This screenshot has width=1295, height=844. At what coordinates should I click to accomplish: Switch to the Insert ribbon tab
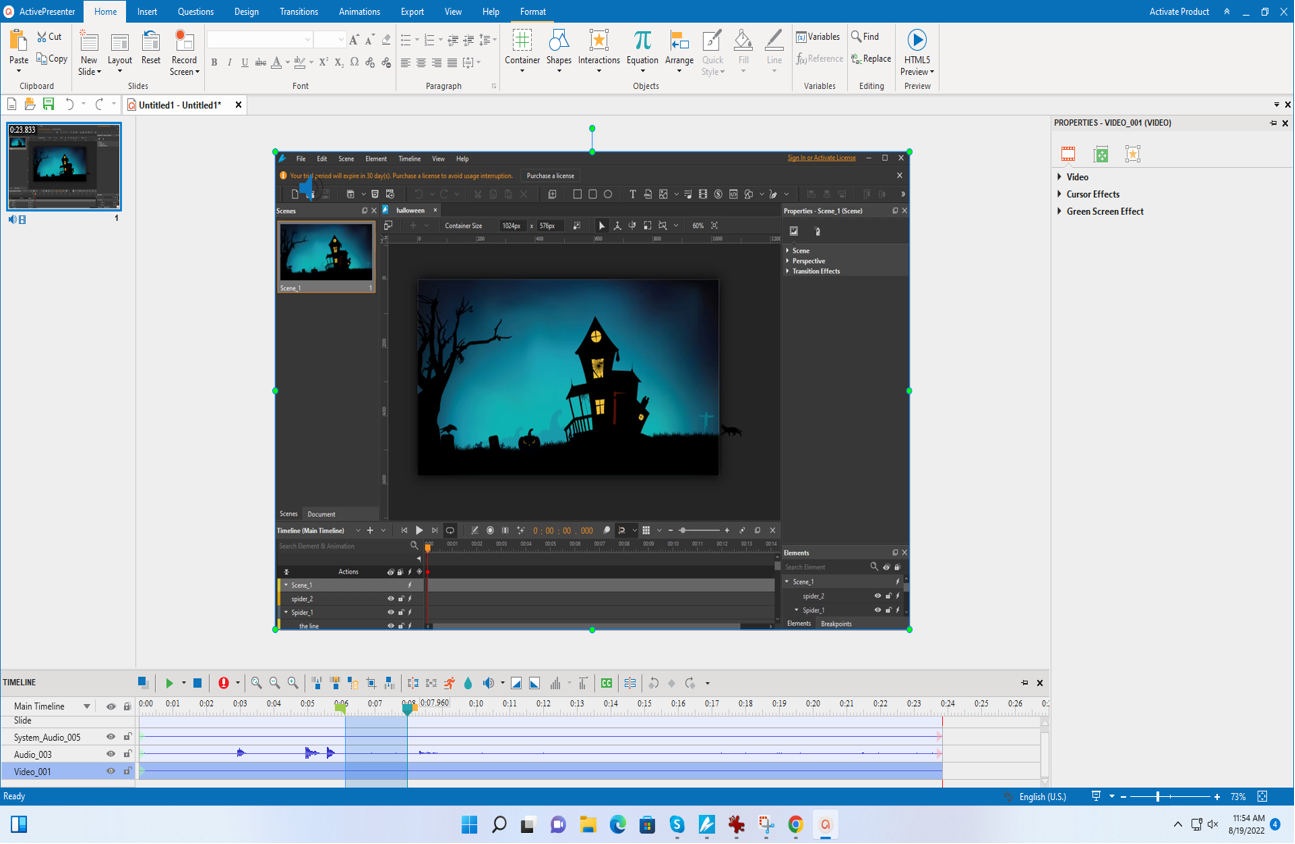coord(147,12)
